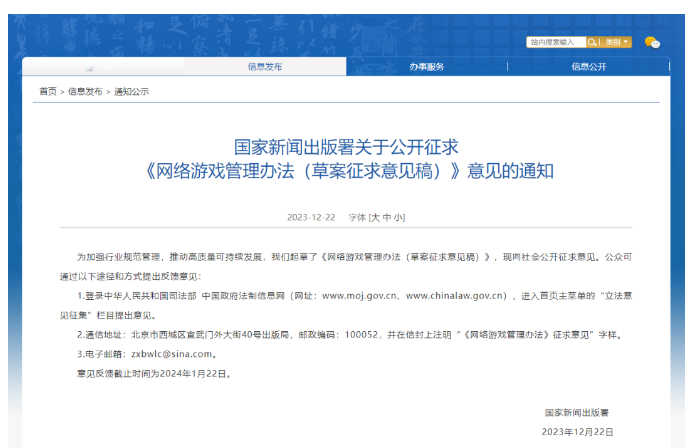Click the www.chinalaw.gov.cn URL text

tap(452, 297)
